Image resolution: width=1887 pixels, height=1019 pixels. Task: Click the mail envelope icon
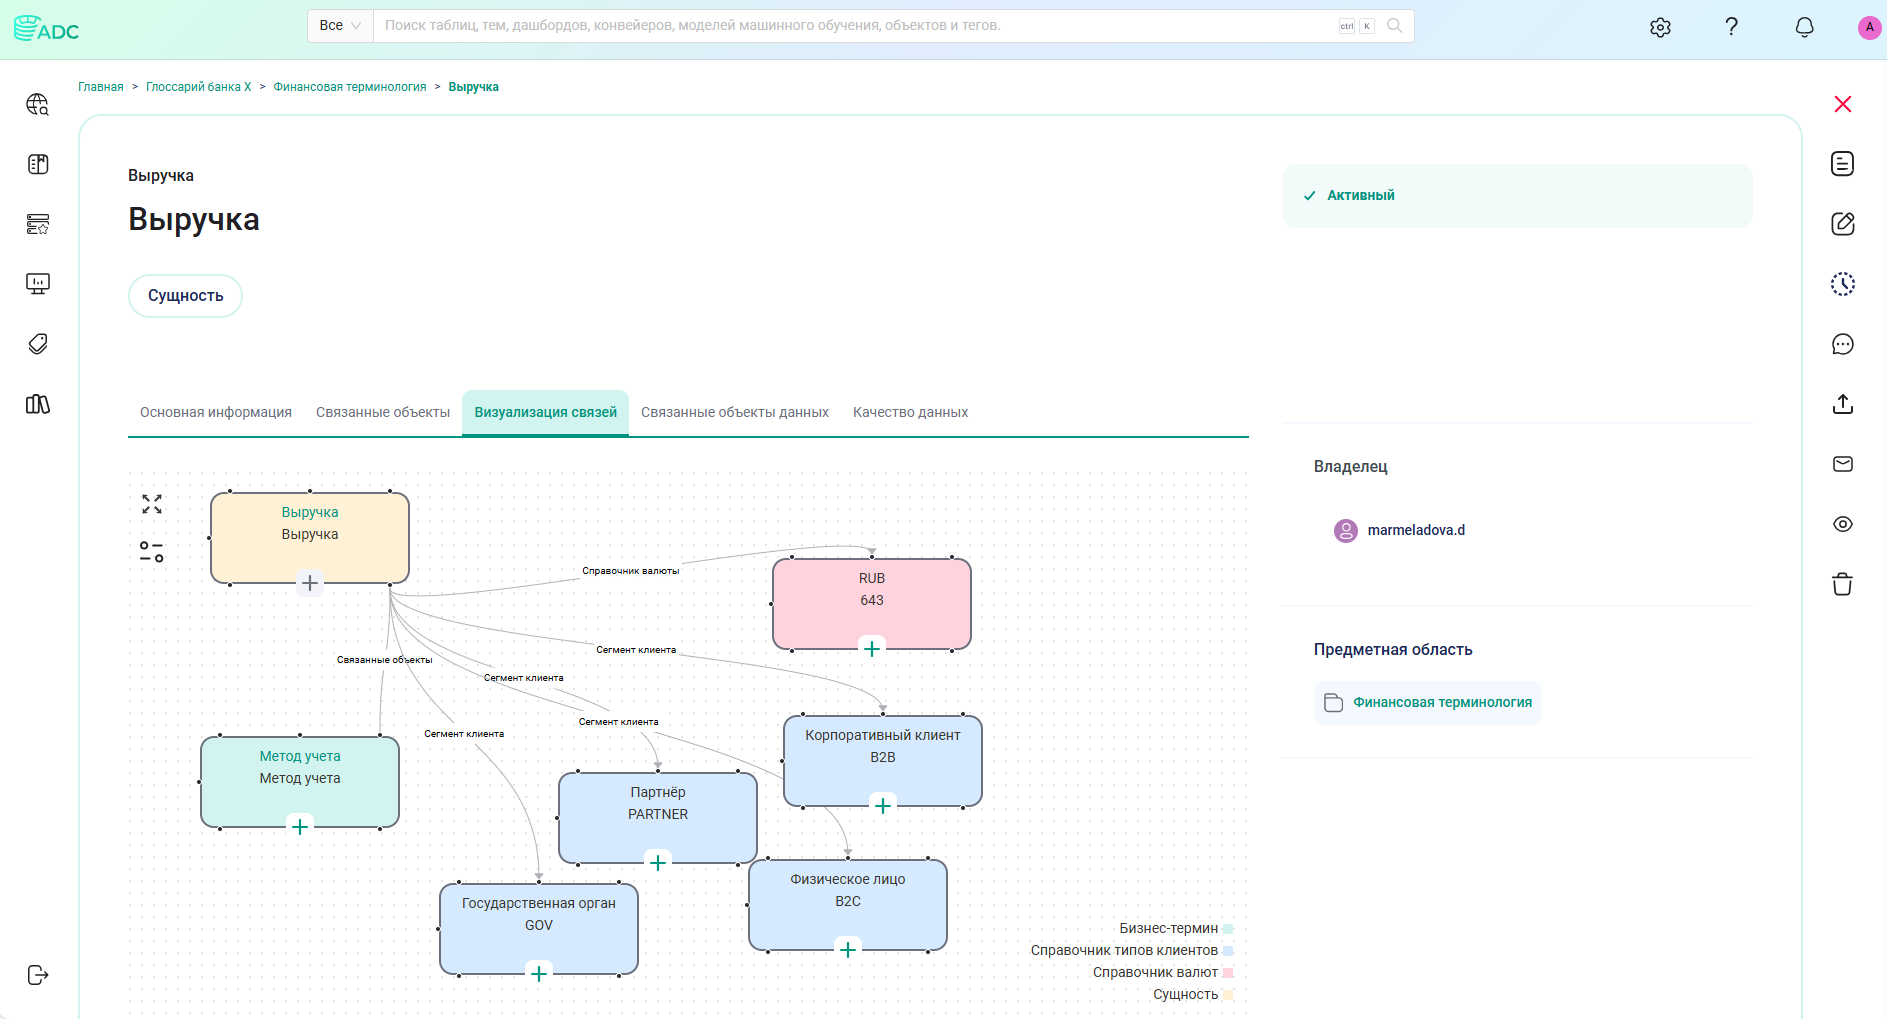coord(1843,464)
